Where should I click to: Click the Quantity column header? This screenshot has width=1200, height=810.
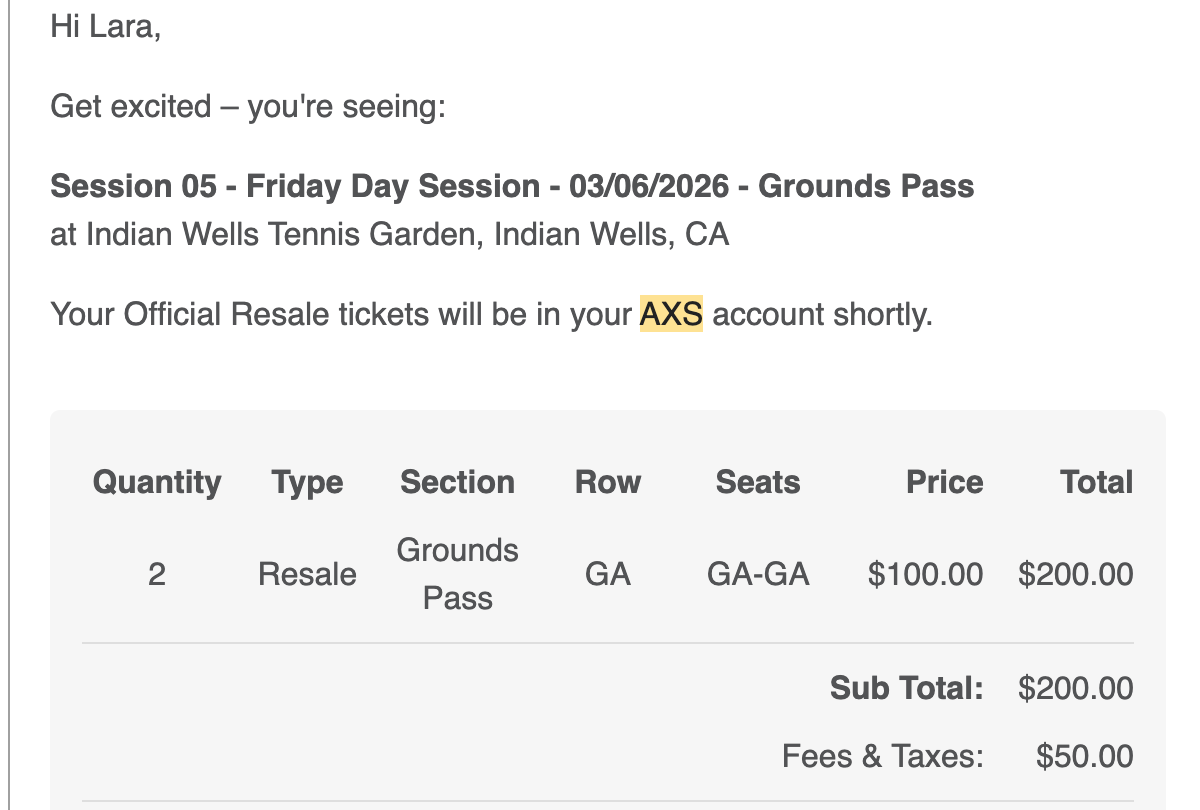(x=157, y=482)
